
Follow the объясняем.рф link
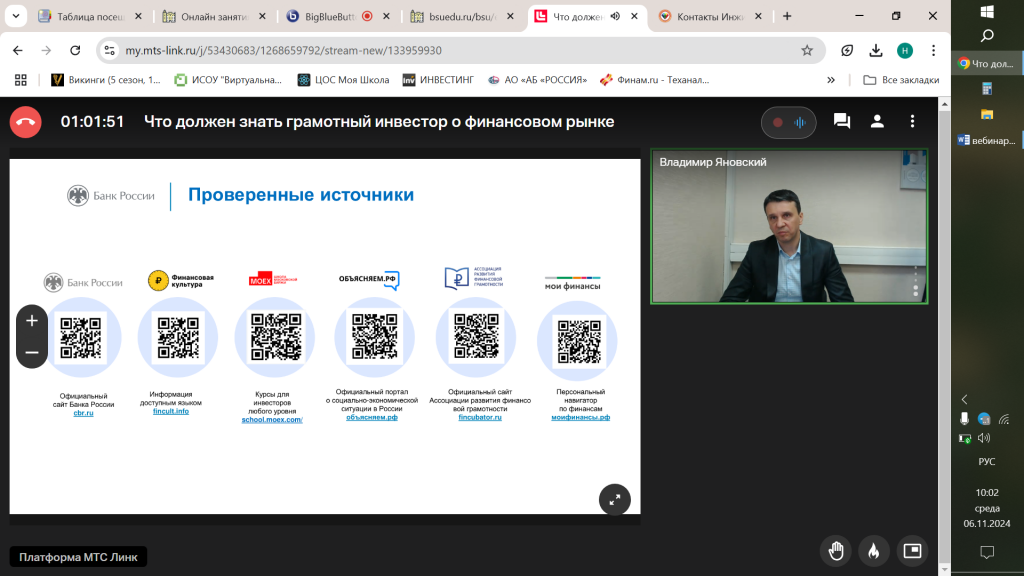point(372,417)
